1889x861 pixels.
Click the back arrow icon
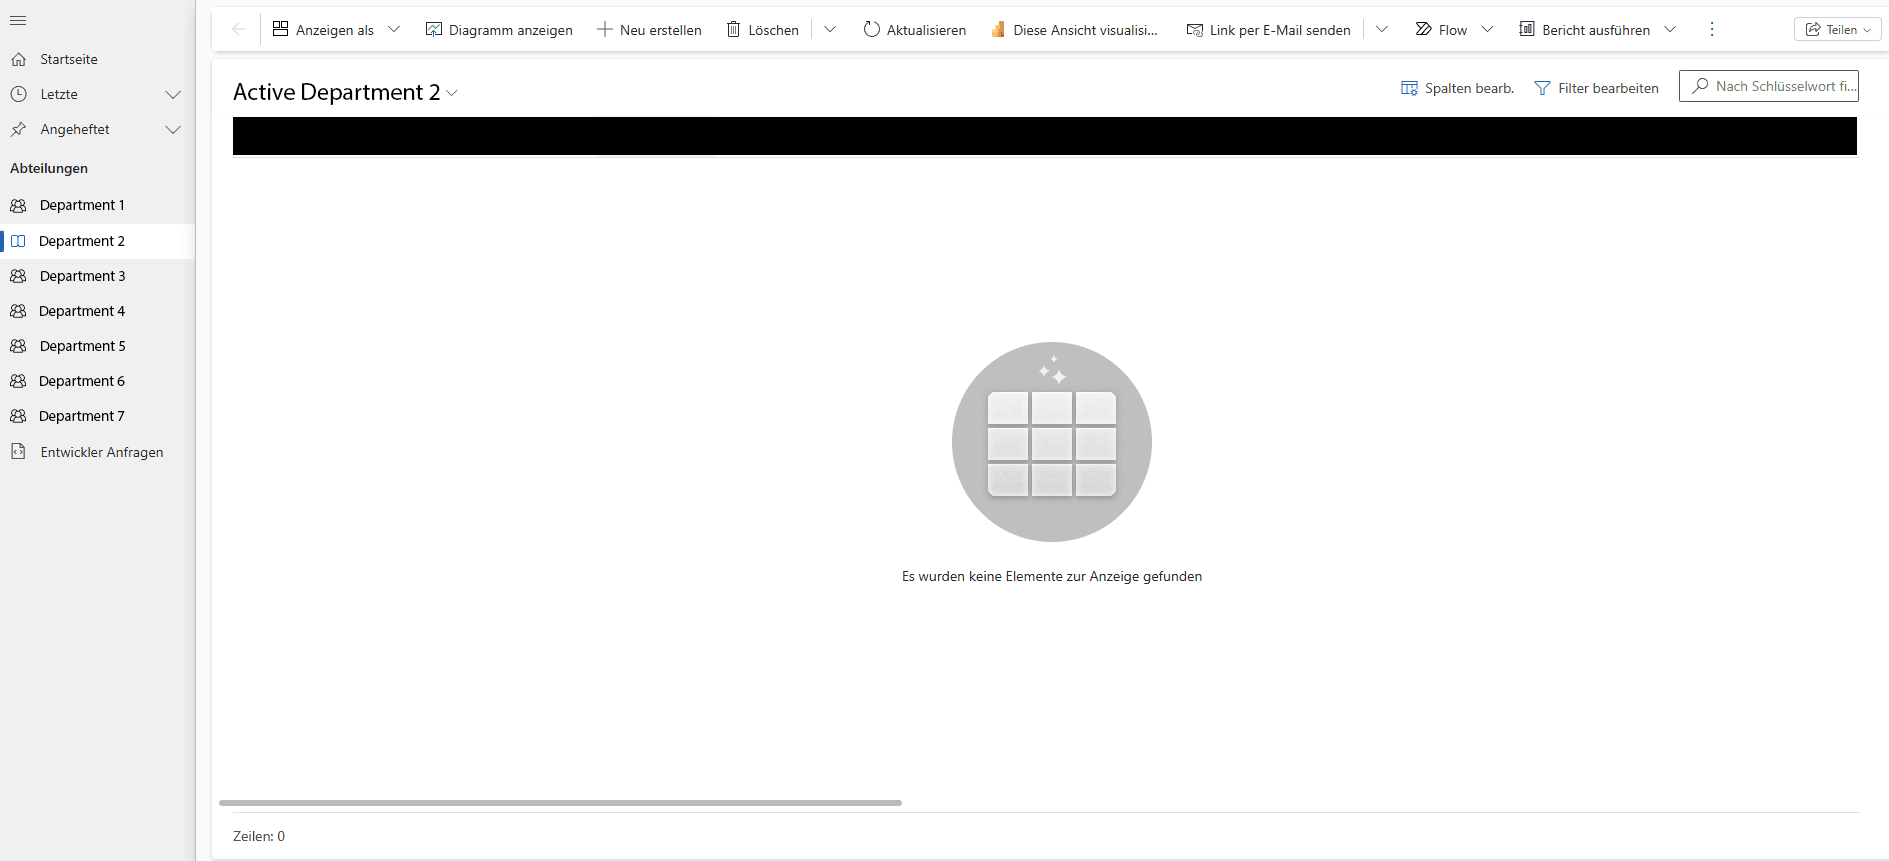coord(238,29)
